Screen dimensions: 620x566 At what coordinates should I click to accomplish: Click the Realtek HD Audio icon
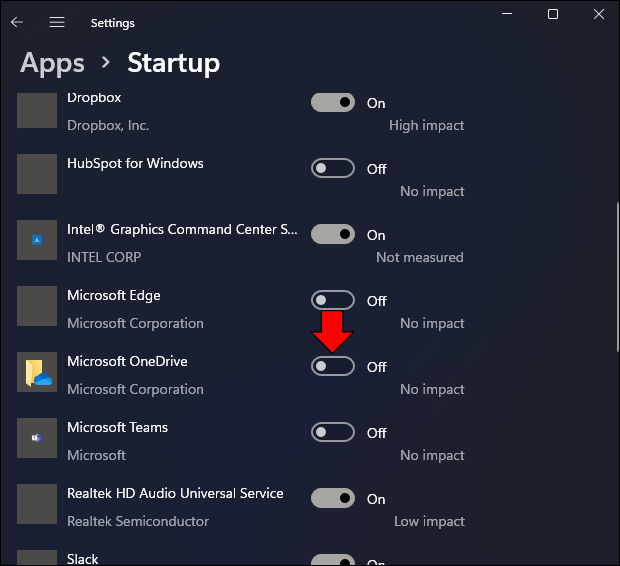[38, 504]
